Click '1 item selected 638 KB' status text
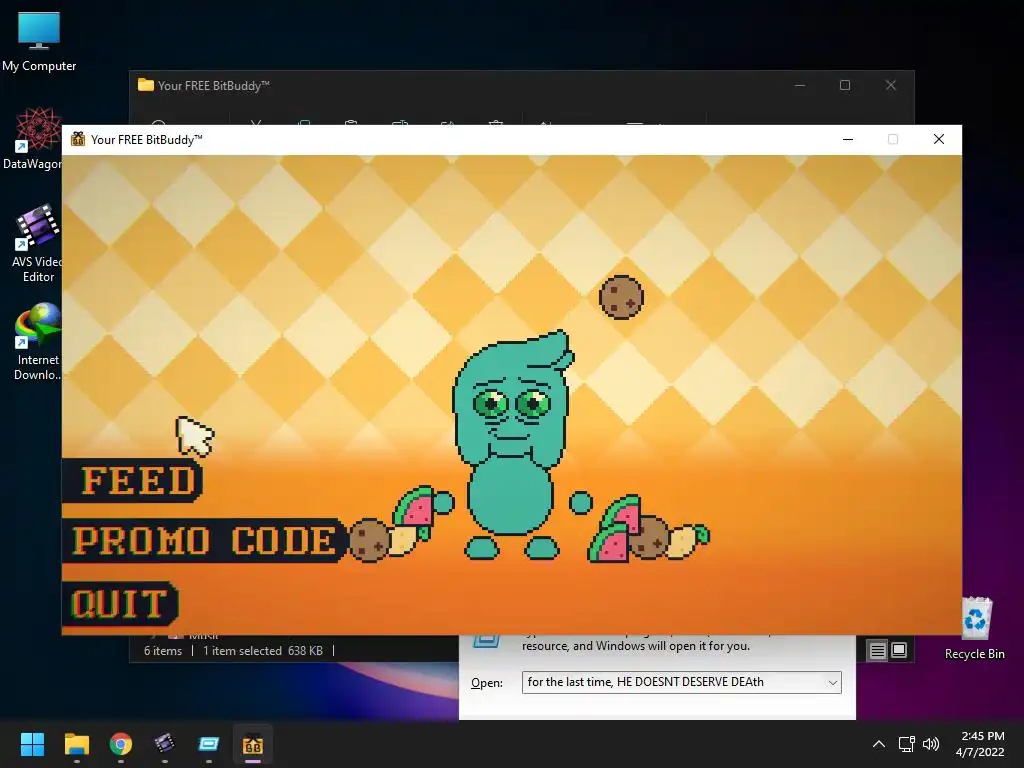This screenshot has width=1024, height=768. click(x=263, y=651)
